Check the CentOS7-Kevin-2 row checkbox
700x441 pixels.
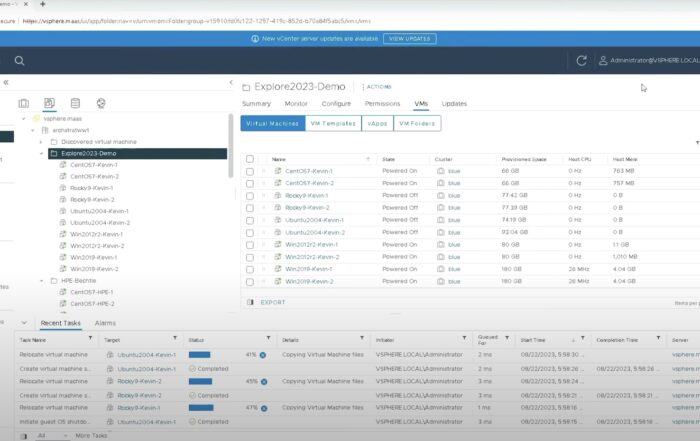[x=250, y=183]
